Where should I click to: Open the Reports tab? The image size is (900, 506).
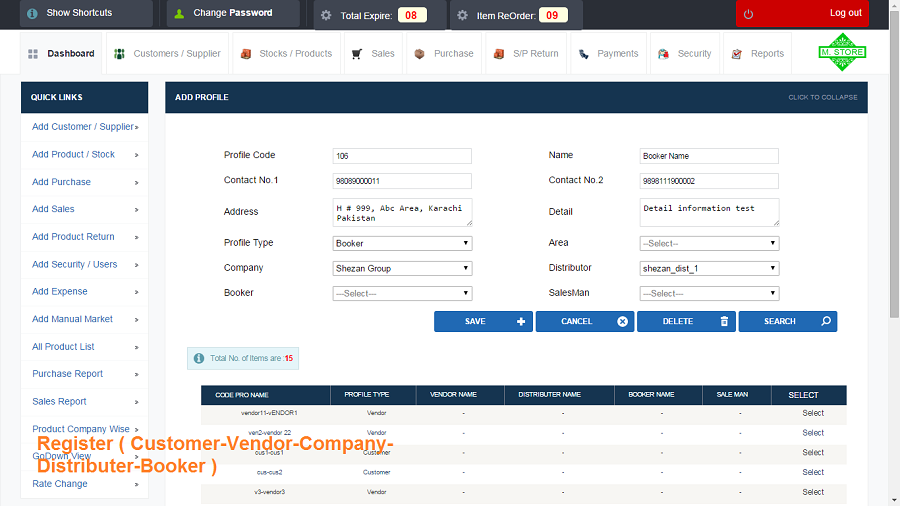[x=758, y=53]
